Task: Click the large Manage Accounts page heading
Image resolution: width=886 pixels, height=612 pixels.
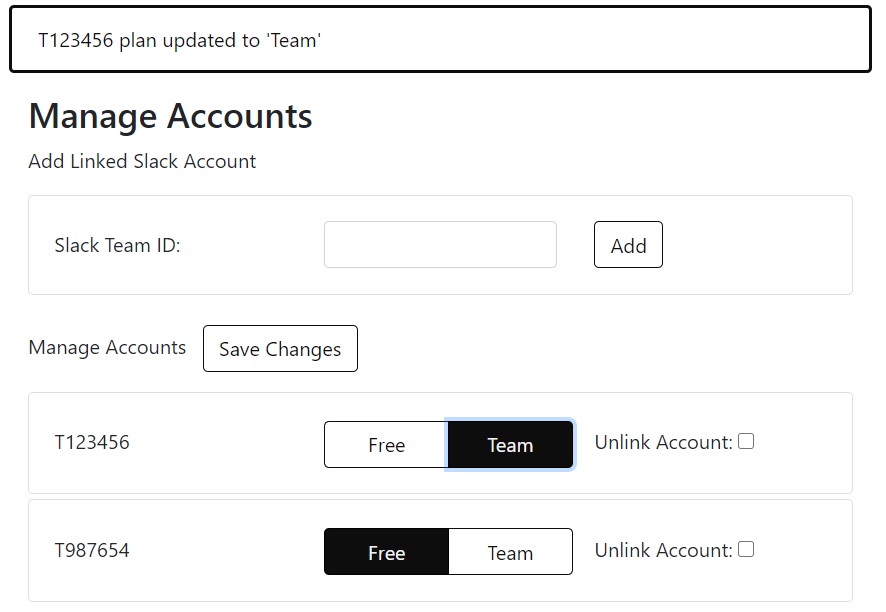Action: (x=170, y=116)
